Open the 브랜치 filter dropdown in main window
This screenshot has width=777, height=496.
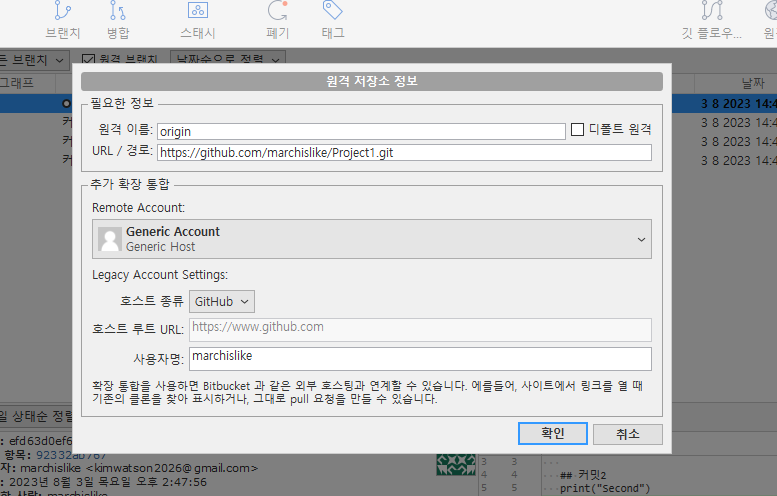[33, 60]
